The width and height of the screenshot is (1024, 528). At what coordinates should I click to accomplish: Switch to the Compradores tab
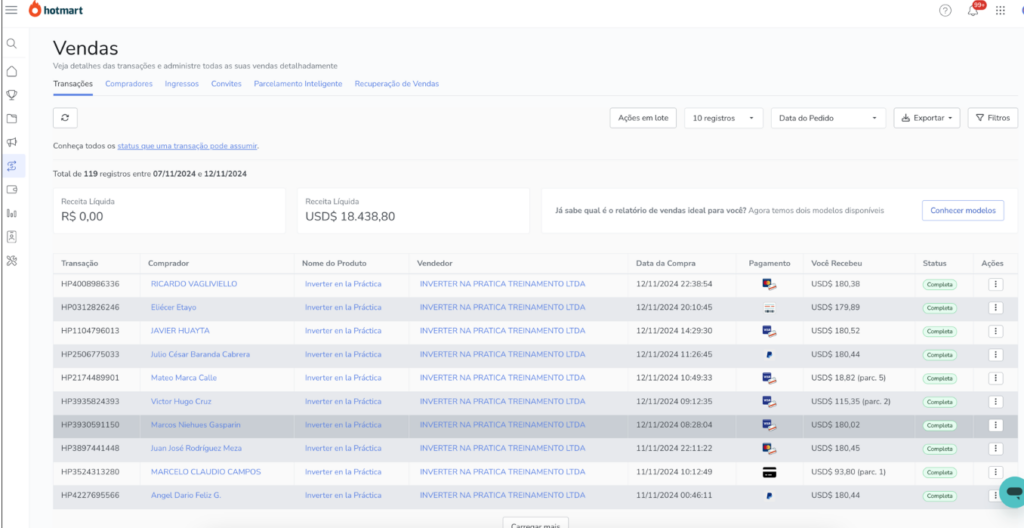pyautogui.click(x=129, y=84)
